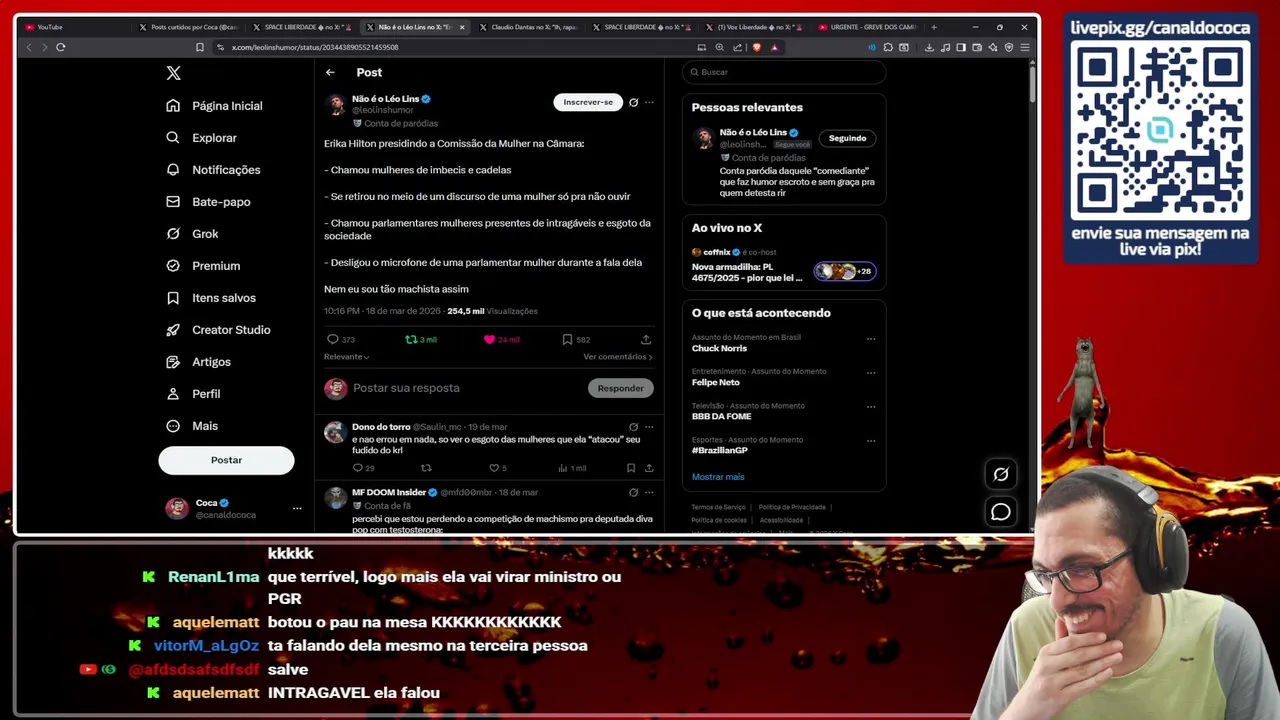Open Grok from the sidebar
Viewport: 1280px width, 720px height.
point(192,234)
